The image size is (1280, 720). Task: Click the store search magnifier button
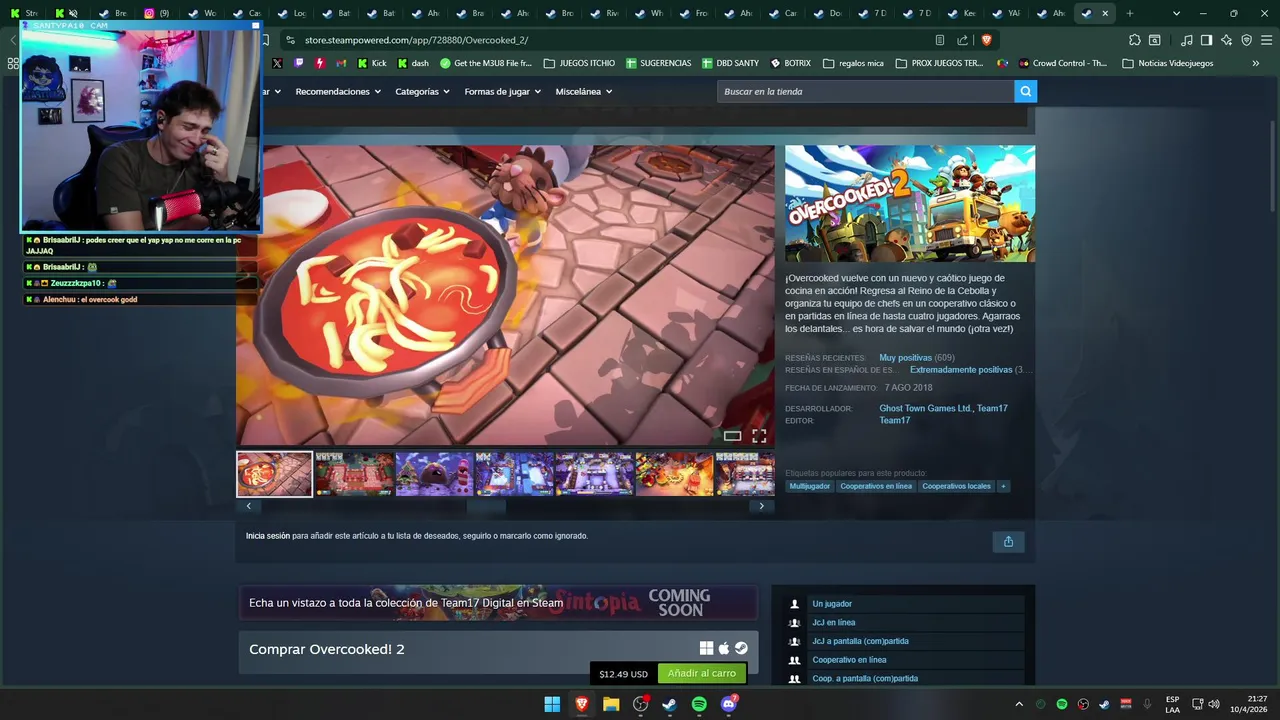tap(1025, 91)
